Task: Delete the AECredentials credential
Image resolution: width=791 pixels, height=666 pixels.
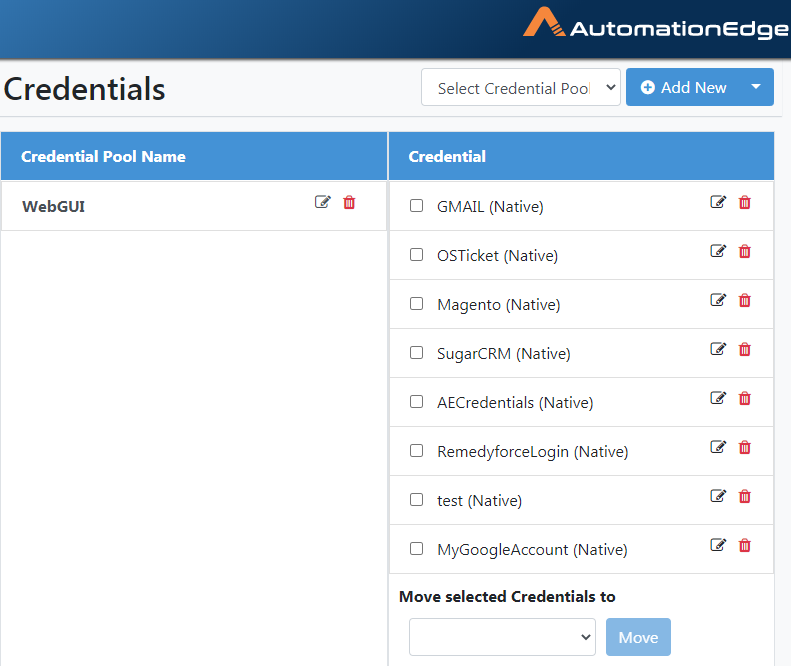Action: click(745, 398)
